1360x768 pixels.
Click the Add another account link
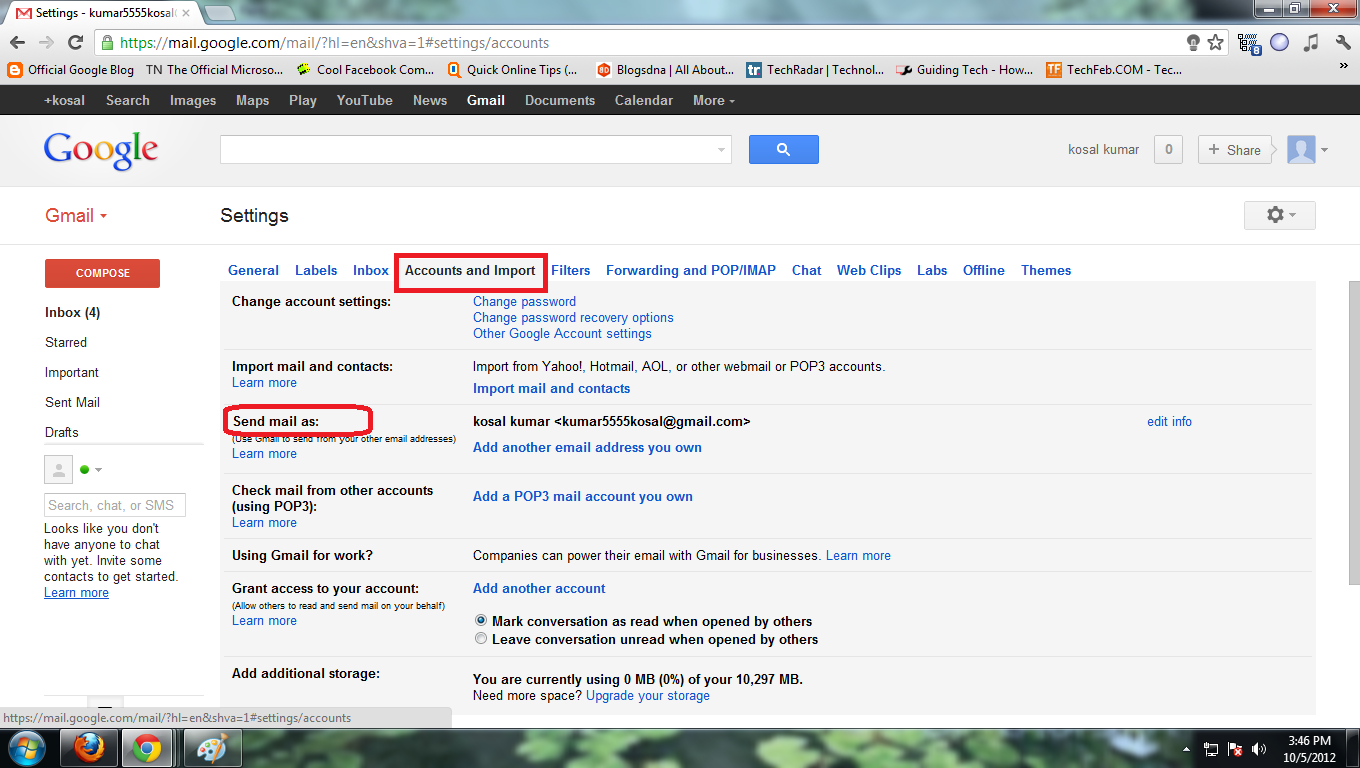pyautogui.click(x=539, y=588)
